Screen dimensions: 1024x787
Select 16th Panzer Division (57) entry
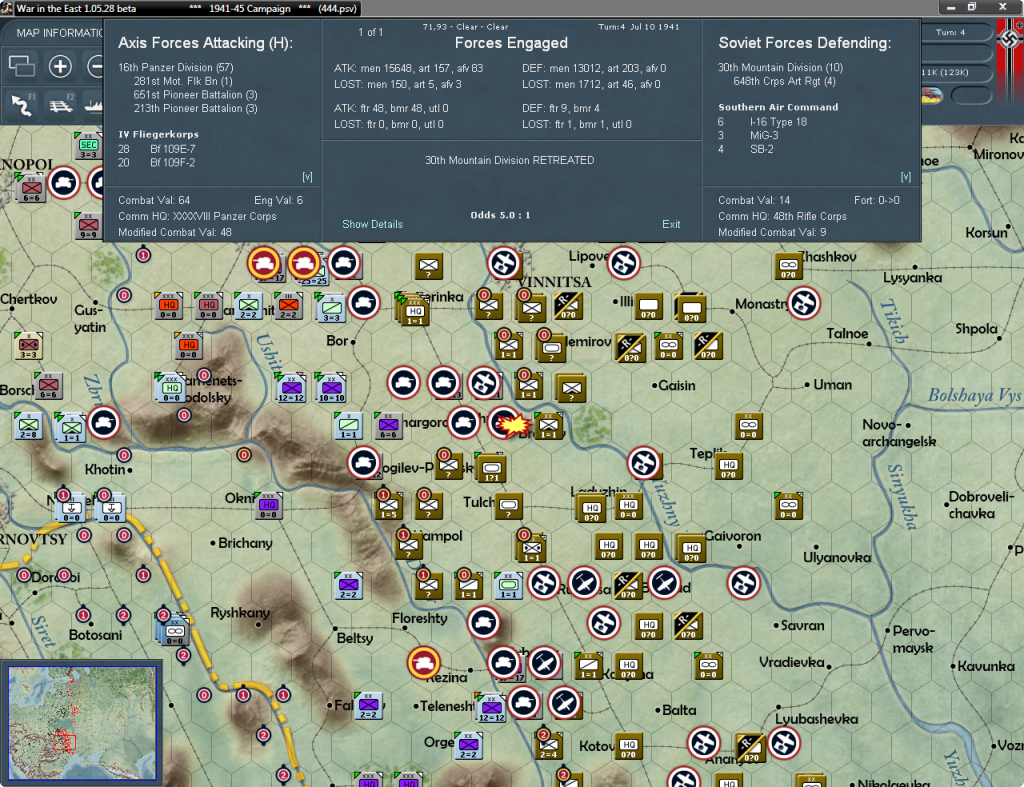coord(176,67)
